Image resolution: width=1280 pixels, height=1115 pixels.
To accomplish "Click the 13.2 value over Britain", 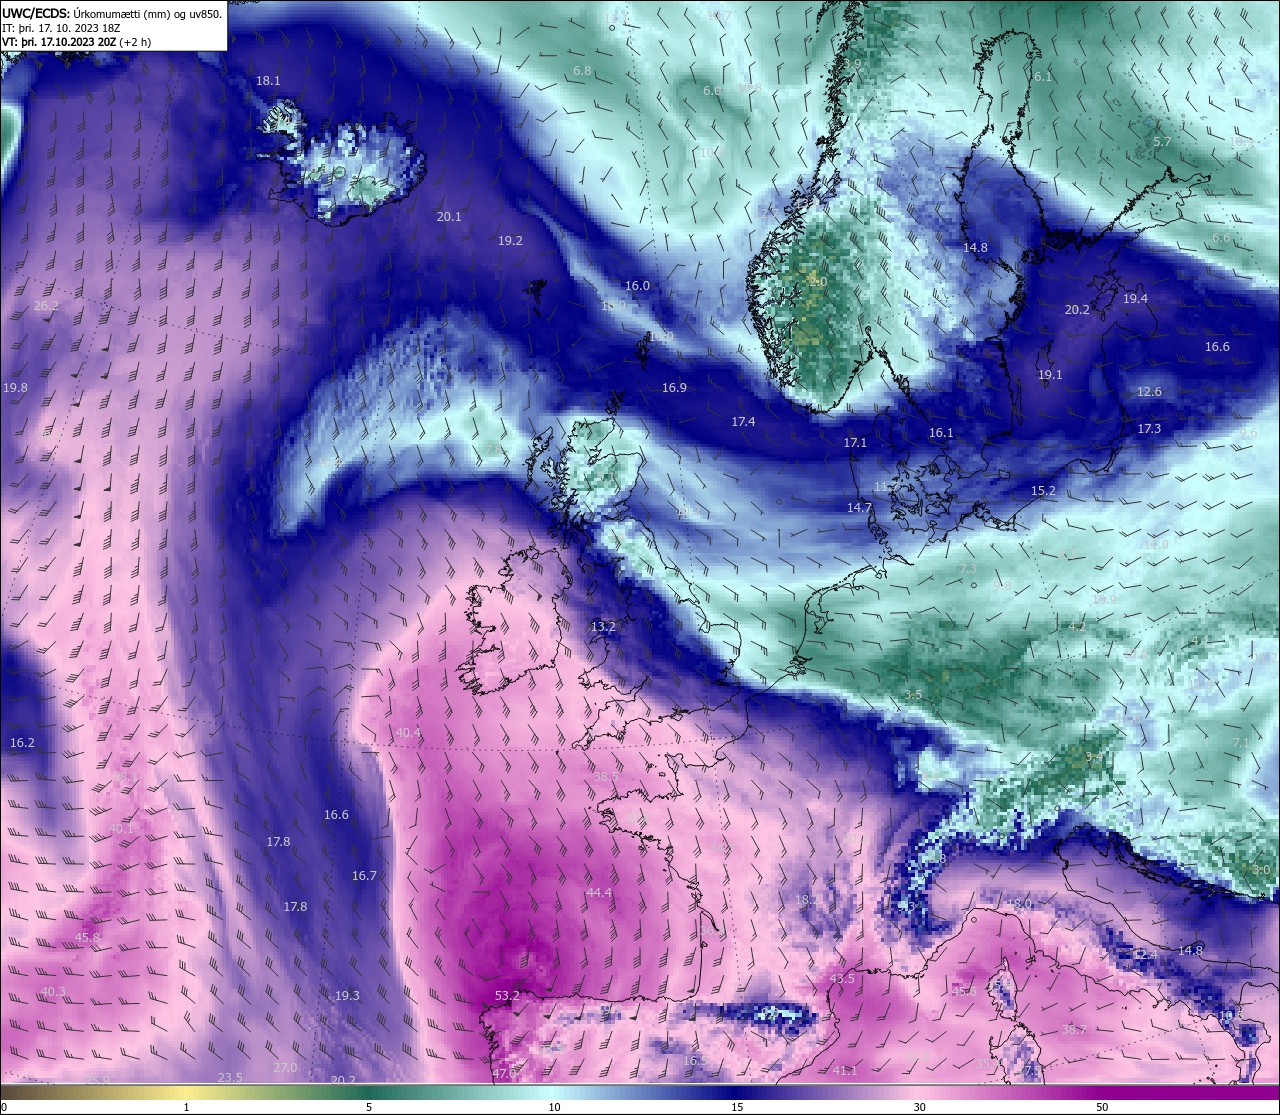I will (x=603, y=627).
